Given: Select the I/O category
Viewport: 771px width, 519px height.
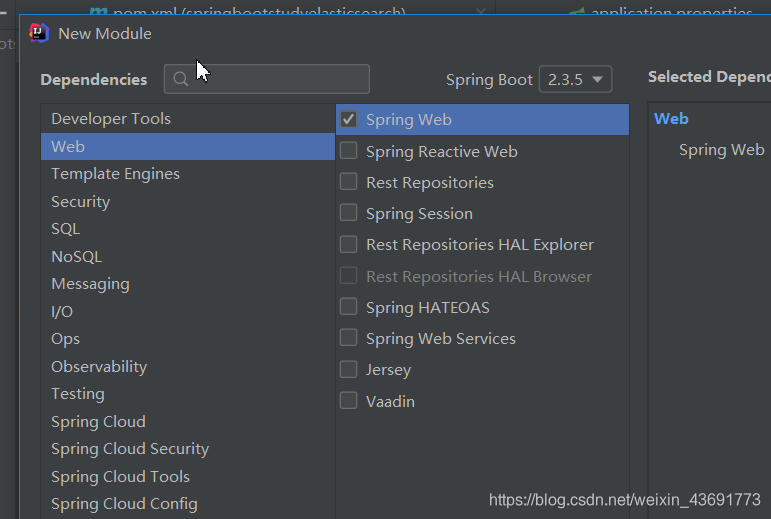Looking at the screenshot, I should [x=188, y=312].
